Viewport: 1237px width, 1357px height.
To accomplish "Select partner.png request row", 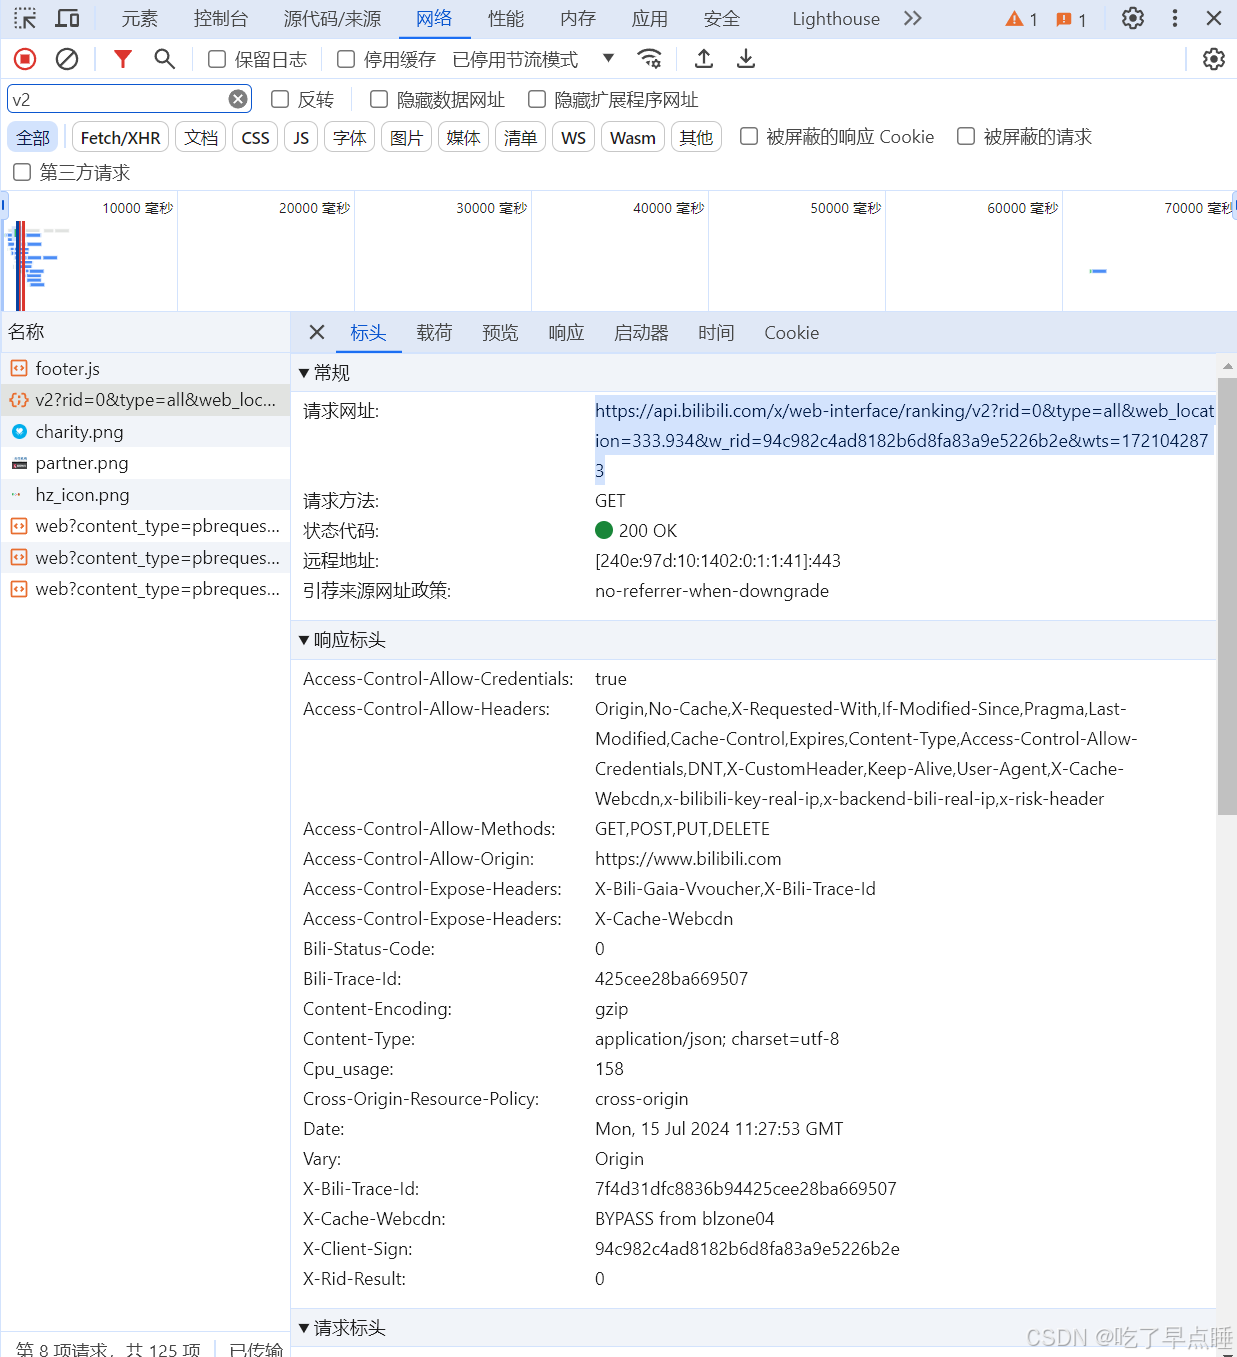I will (145, 463).
